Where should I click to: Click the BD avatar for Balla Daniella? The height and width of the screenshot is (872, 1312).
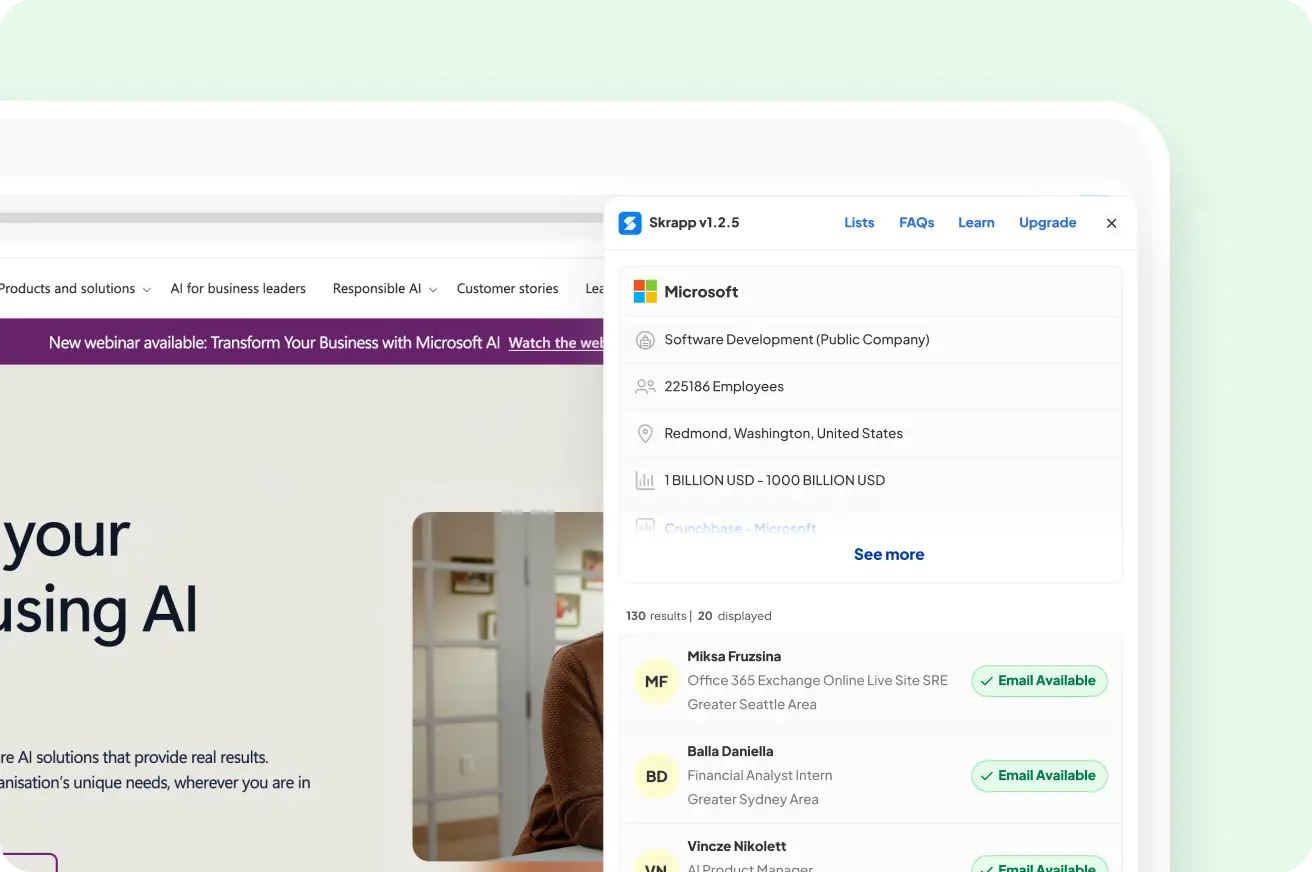point(655,776)
